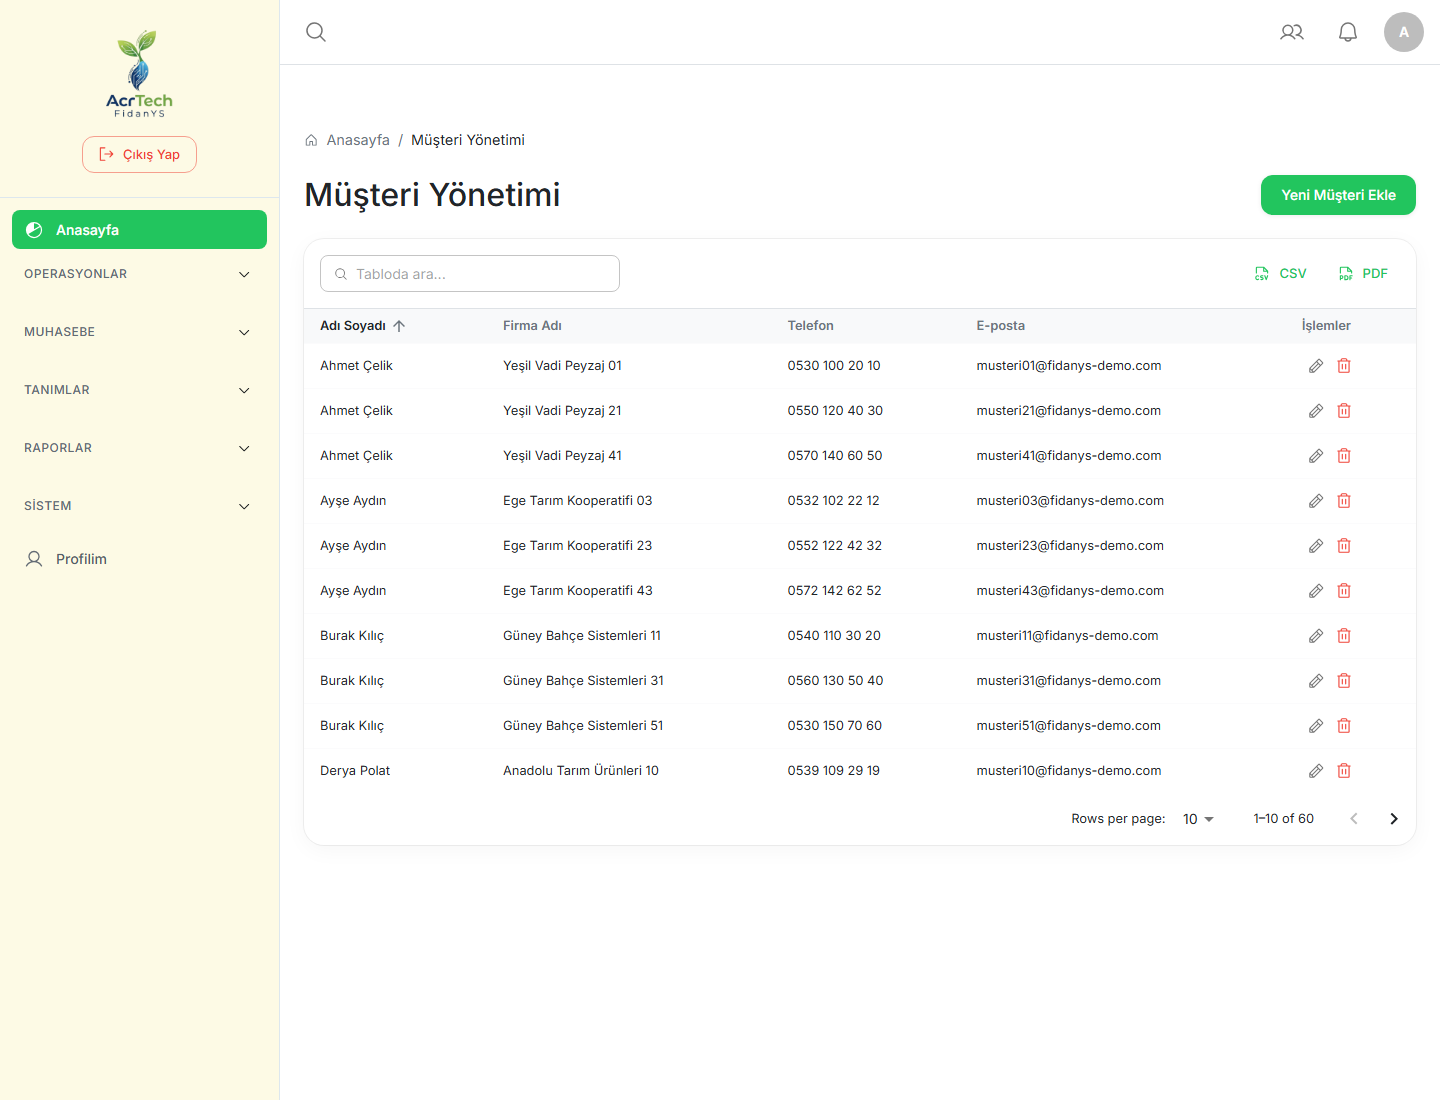The height and width of the screenshot is (1100, 1440).
Task: Delete customer Ege Tarım Kooperatifi 03
Action: [x=1344, y=501]
